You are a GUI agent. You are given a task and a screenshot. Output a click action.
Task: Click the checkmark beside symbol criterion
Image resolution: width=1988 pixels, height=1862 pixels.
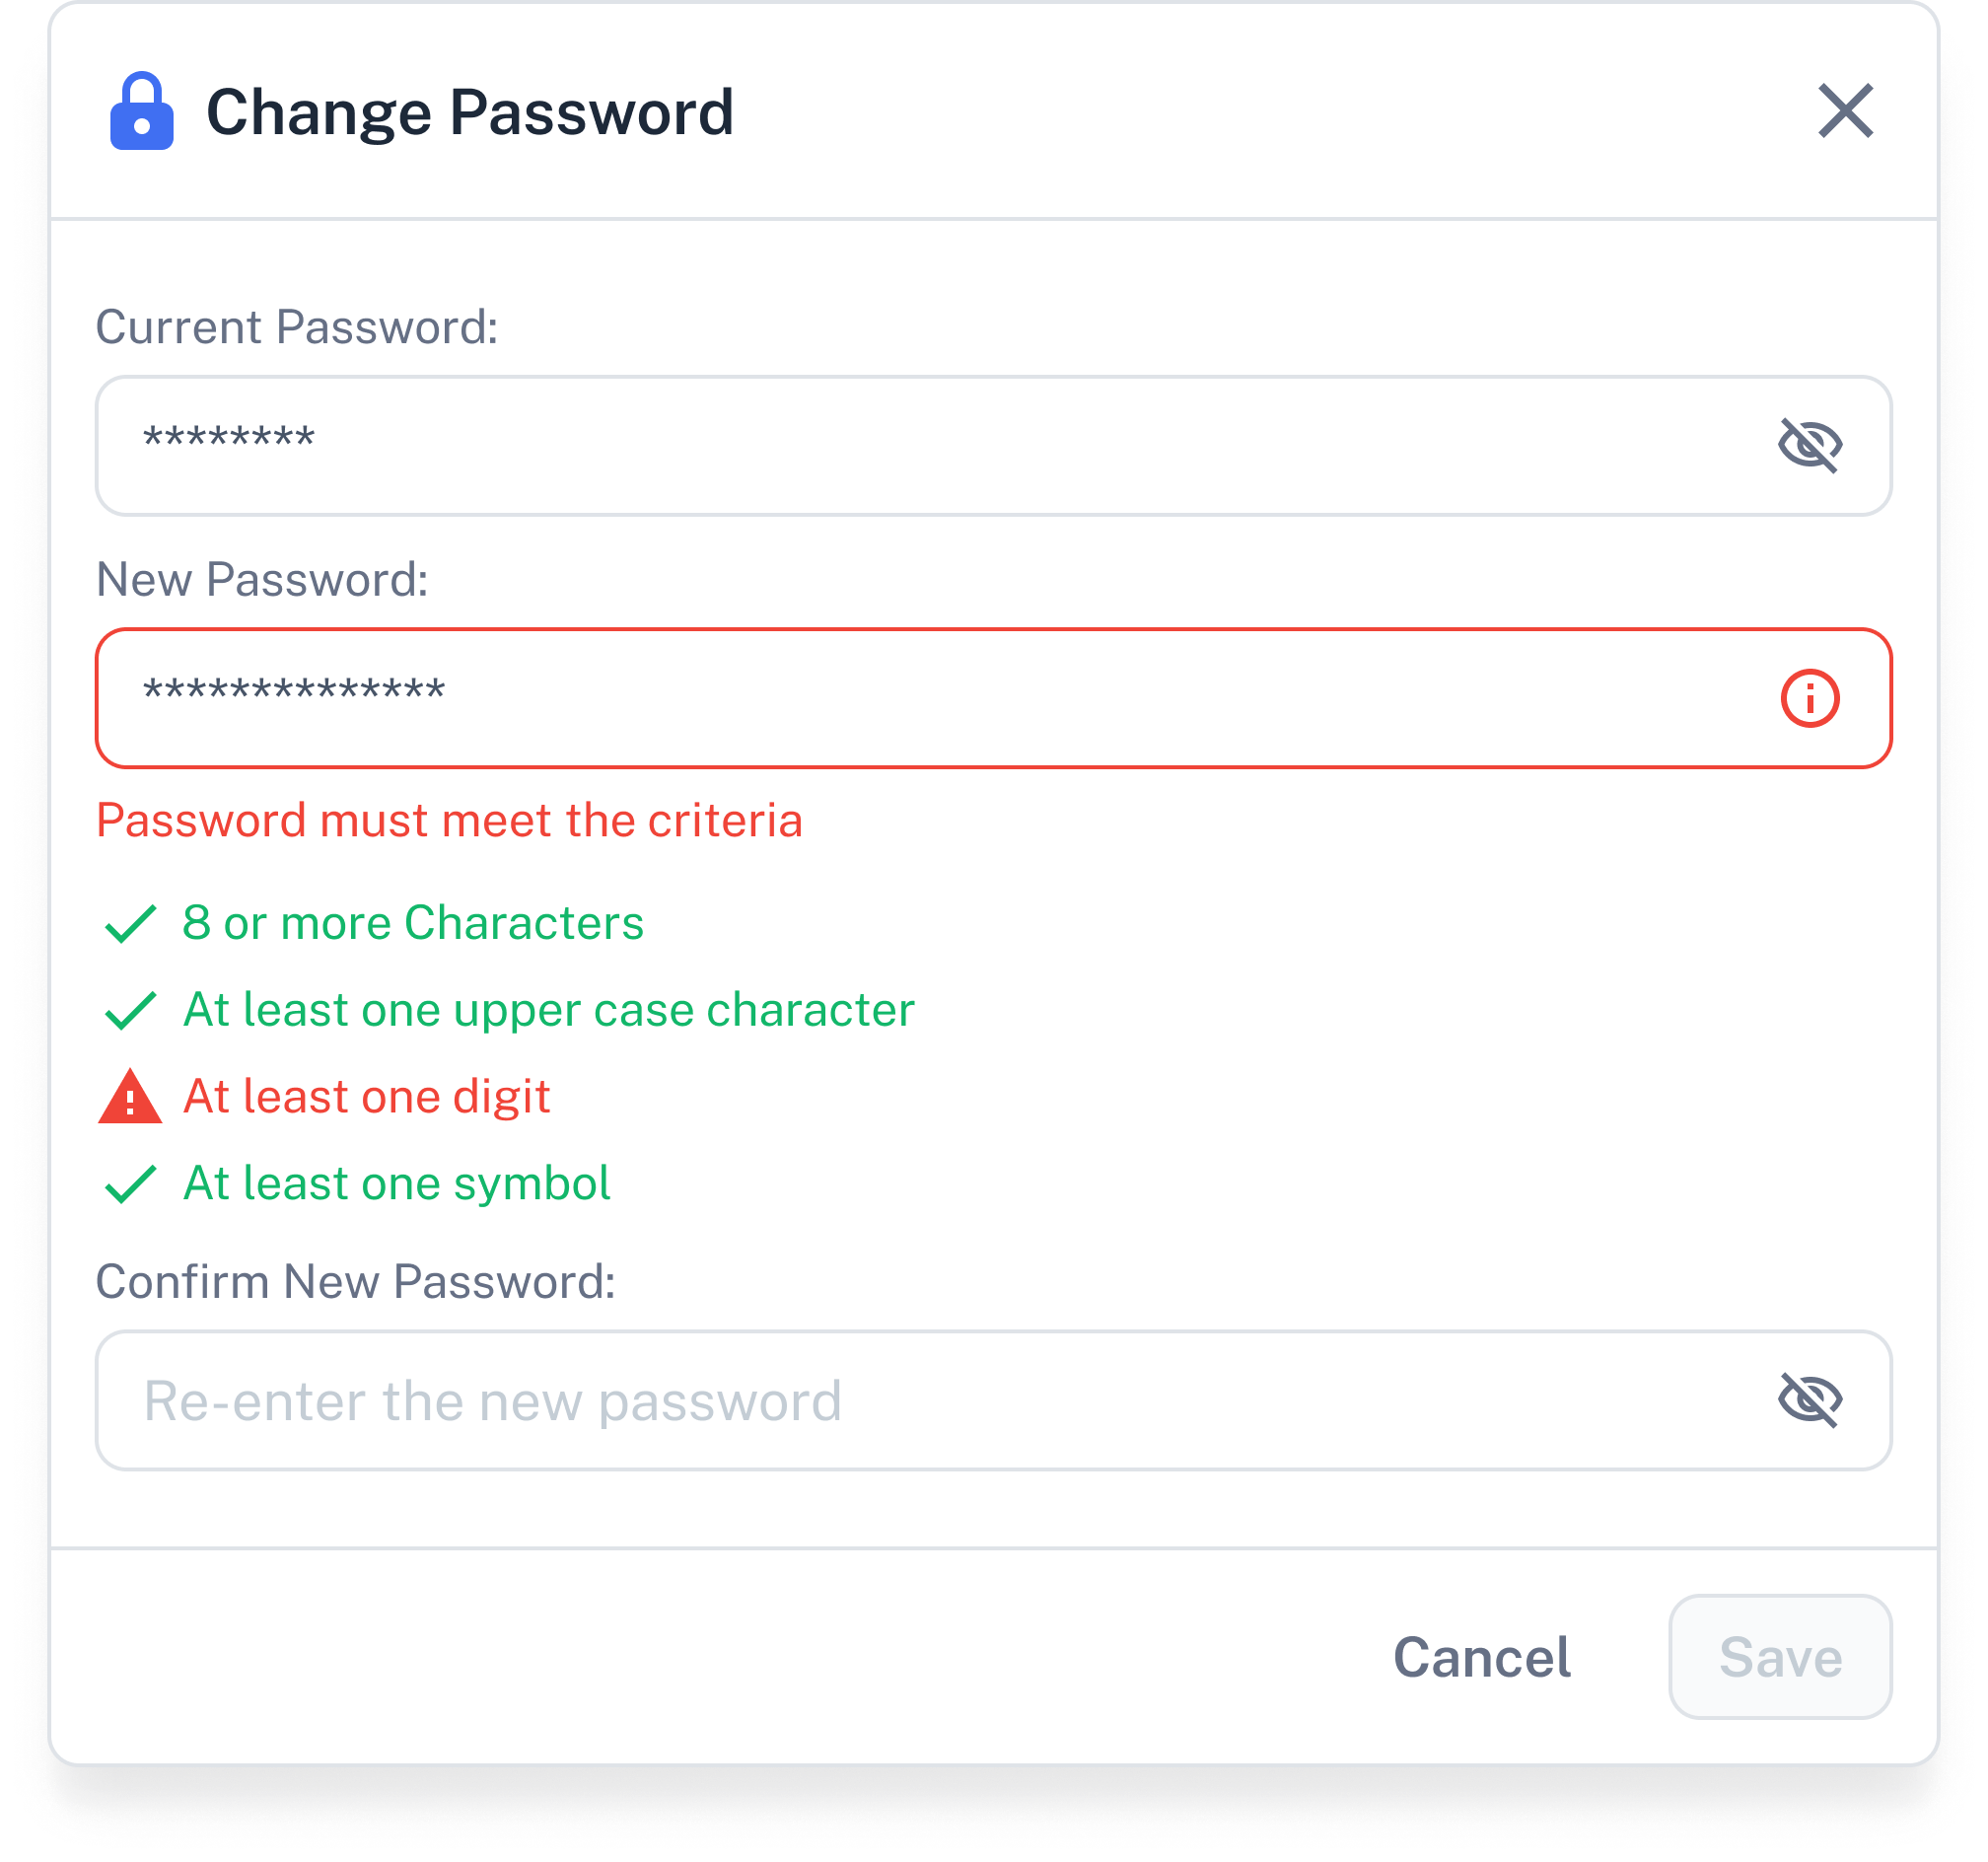(130, 1183)
